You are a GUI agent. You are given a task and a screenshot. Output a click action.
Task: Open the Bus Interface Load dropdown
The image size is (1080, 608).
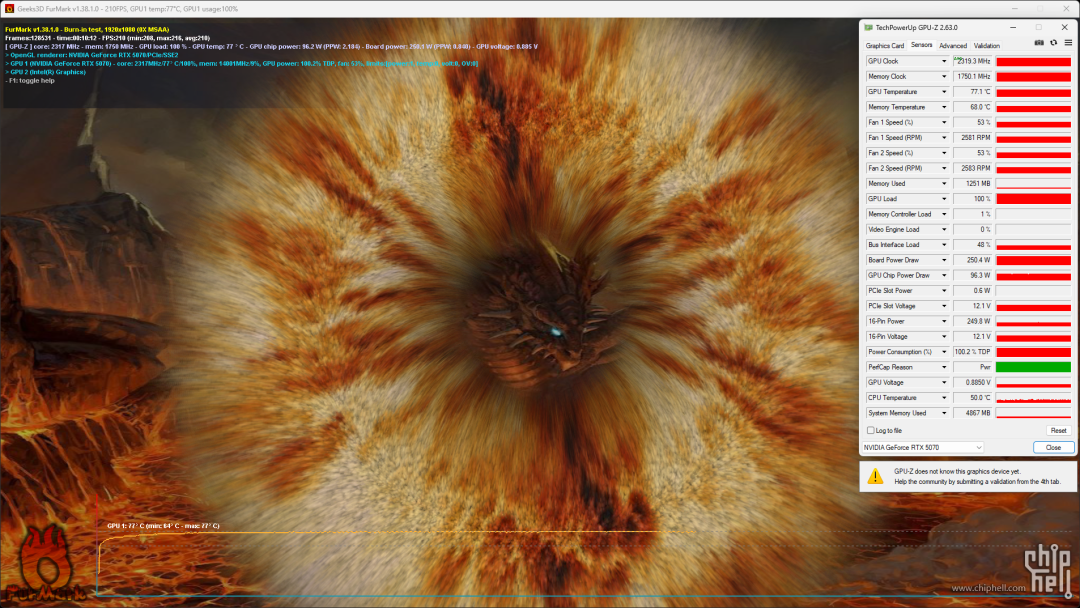(944, 244)
